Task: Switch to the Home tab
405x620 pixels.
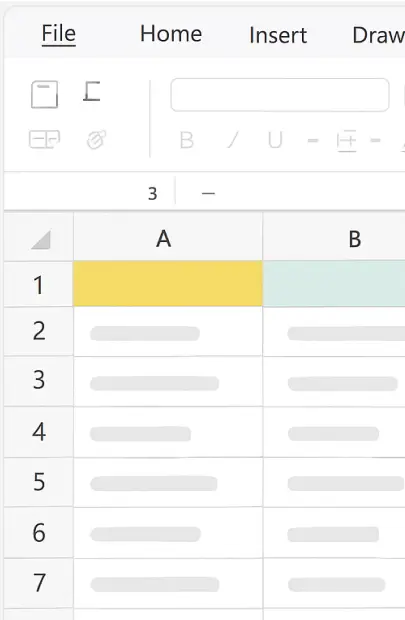Action: pos(171,34)
